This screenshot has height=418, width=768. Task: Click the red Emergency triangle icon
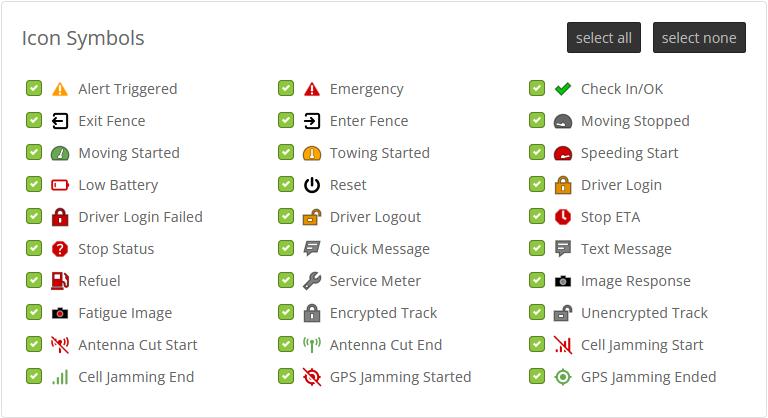pyautogui.click(x=312, y=89)
